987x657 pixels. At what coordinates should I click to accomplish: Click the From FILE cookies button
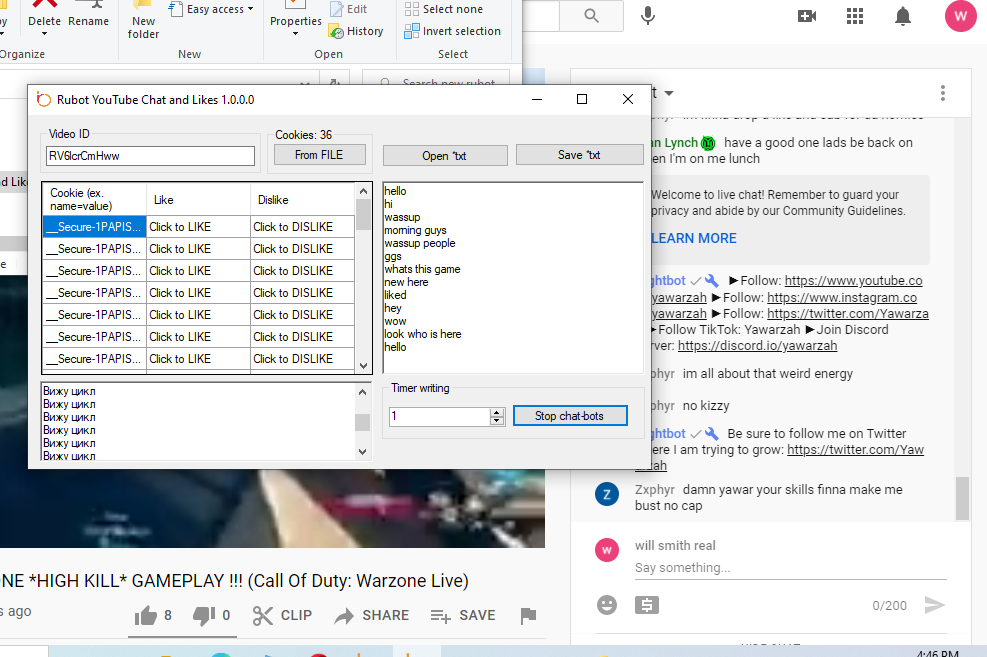click(320, 155)
